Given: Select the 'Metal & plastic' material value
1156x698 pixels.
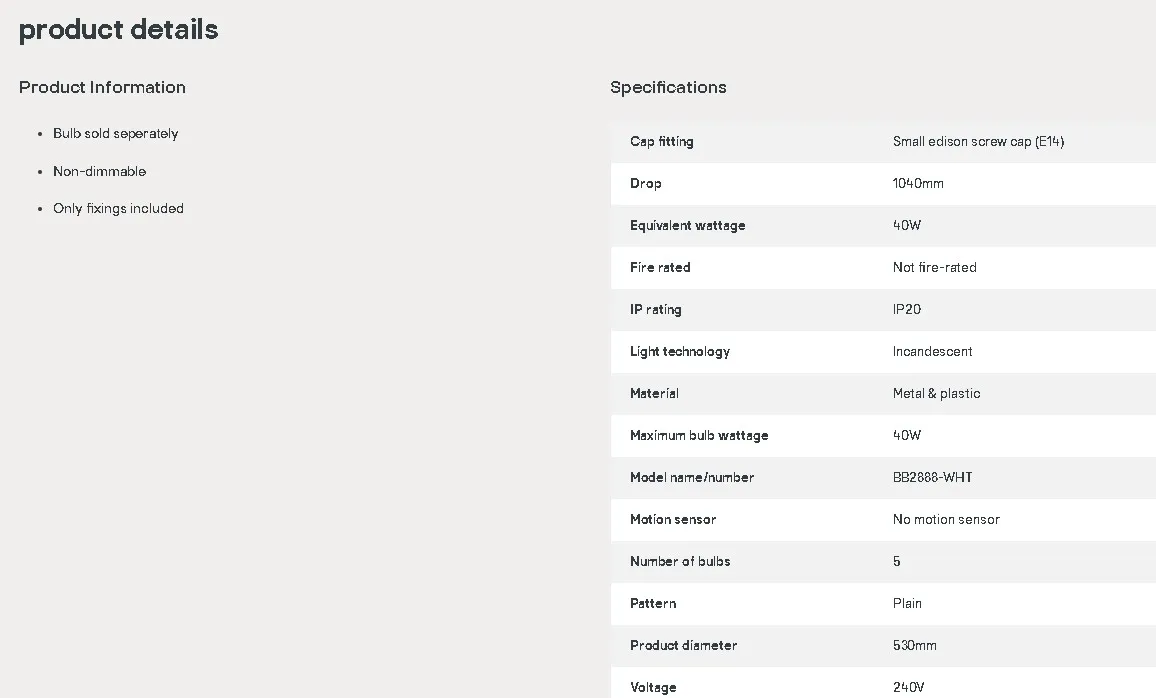Looking at the screenshot, I should click(x=936, y=394).
